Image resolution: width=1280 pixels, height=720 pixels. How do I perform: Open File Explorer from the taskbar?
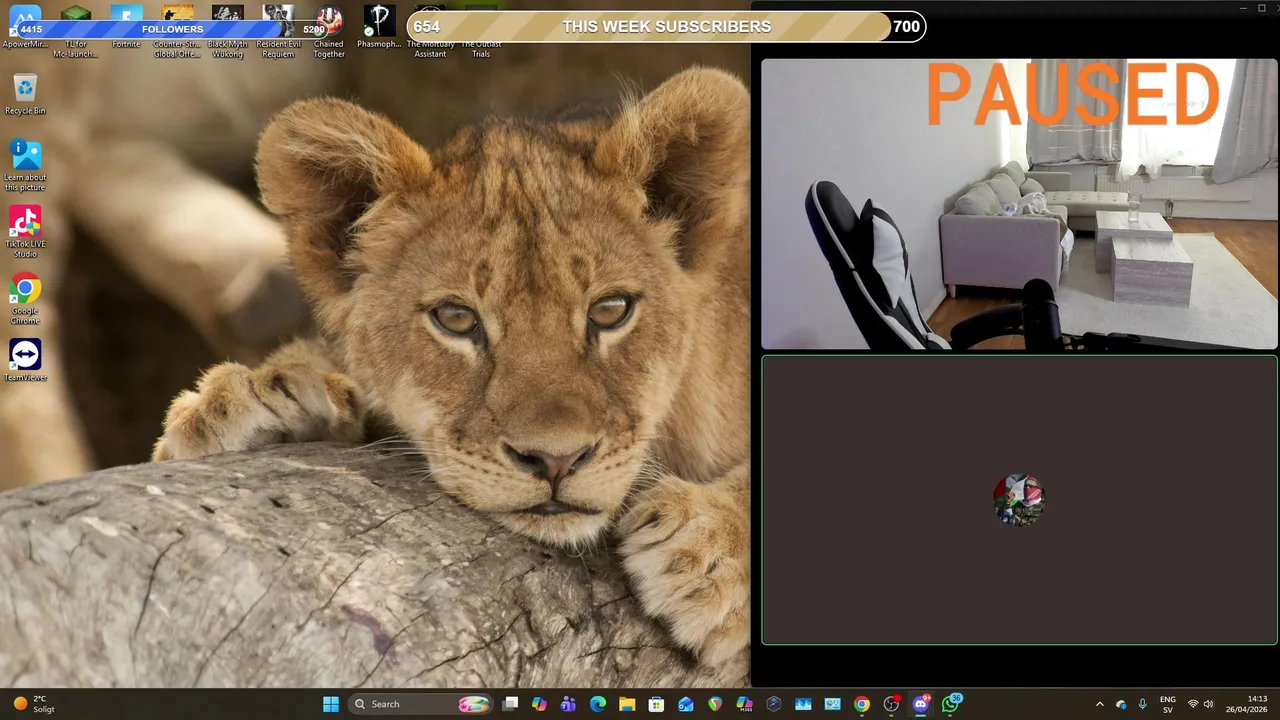click(627, 704)
